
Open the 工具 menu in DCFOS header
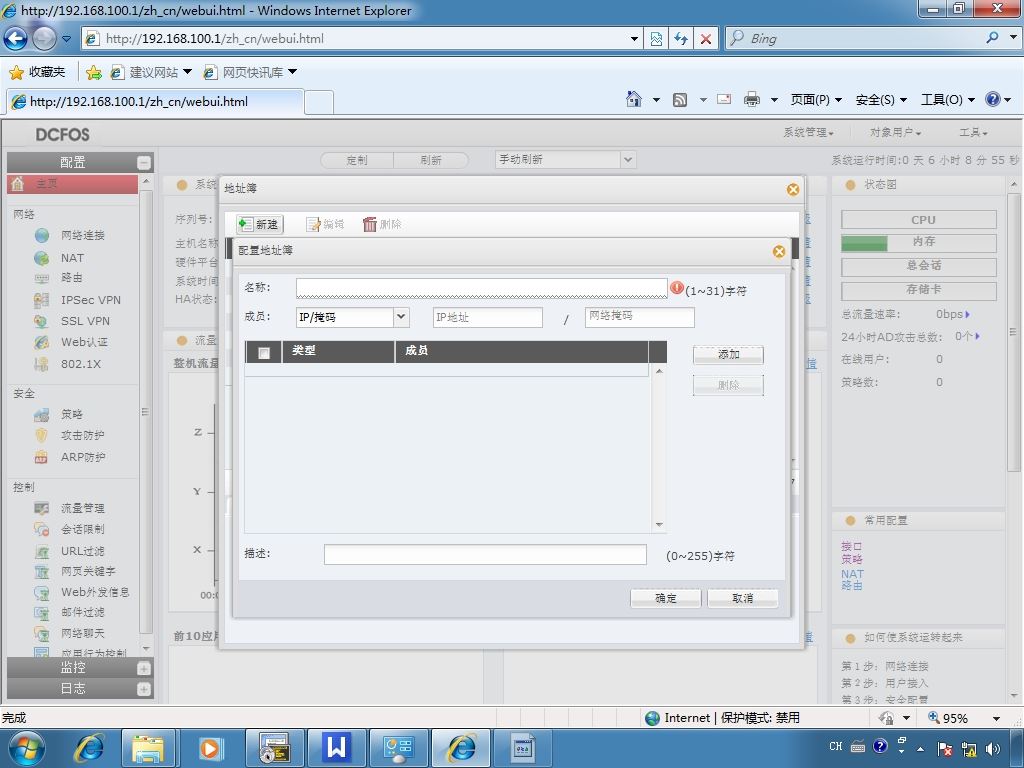[973, 133]
